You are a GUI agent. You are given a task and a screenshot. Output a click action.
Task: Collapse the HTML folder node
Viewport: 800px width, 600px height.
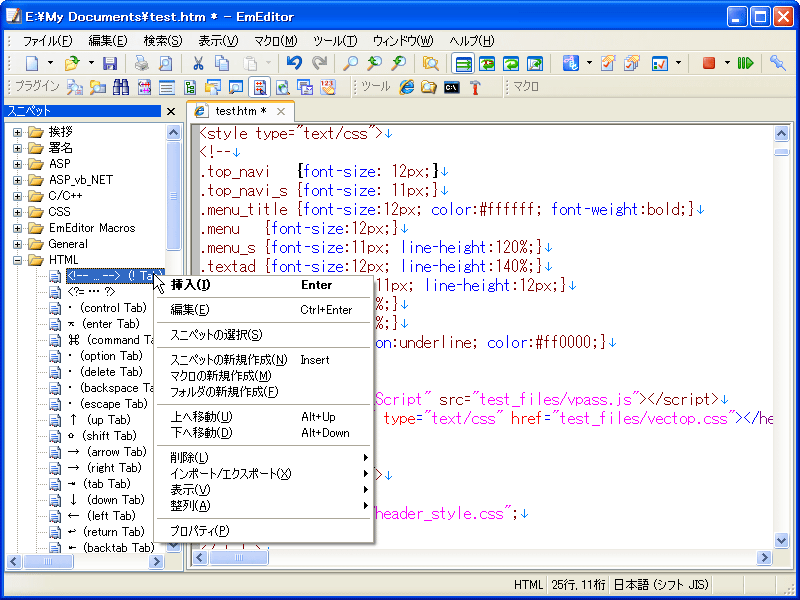click(18, 260)
